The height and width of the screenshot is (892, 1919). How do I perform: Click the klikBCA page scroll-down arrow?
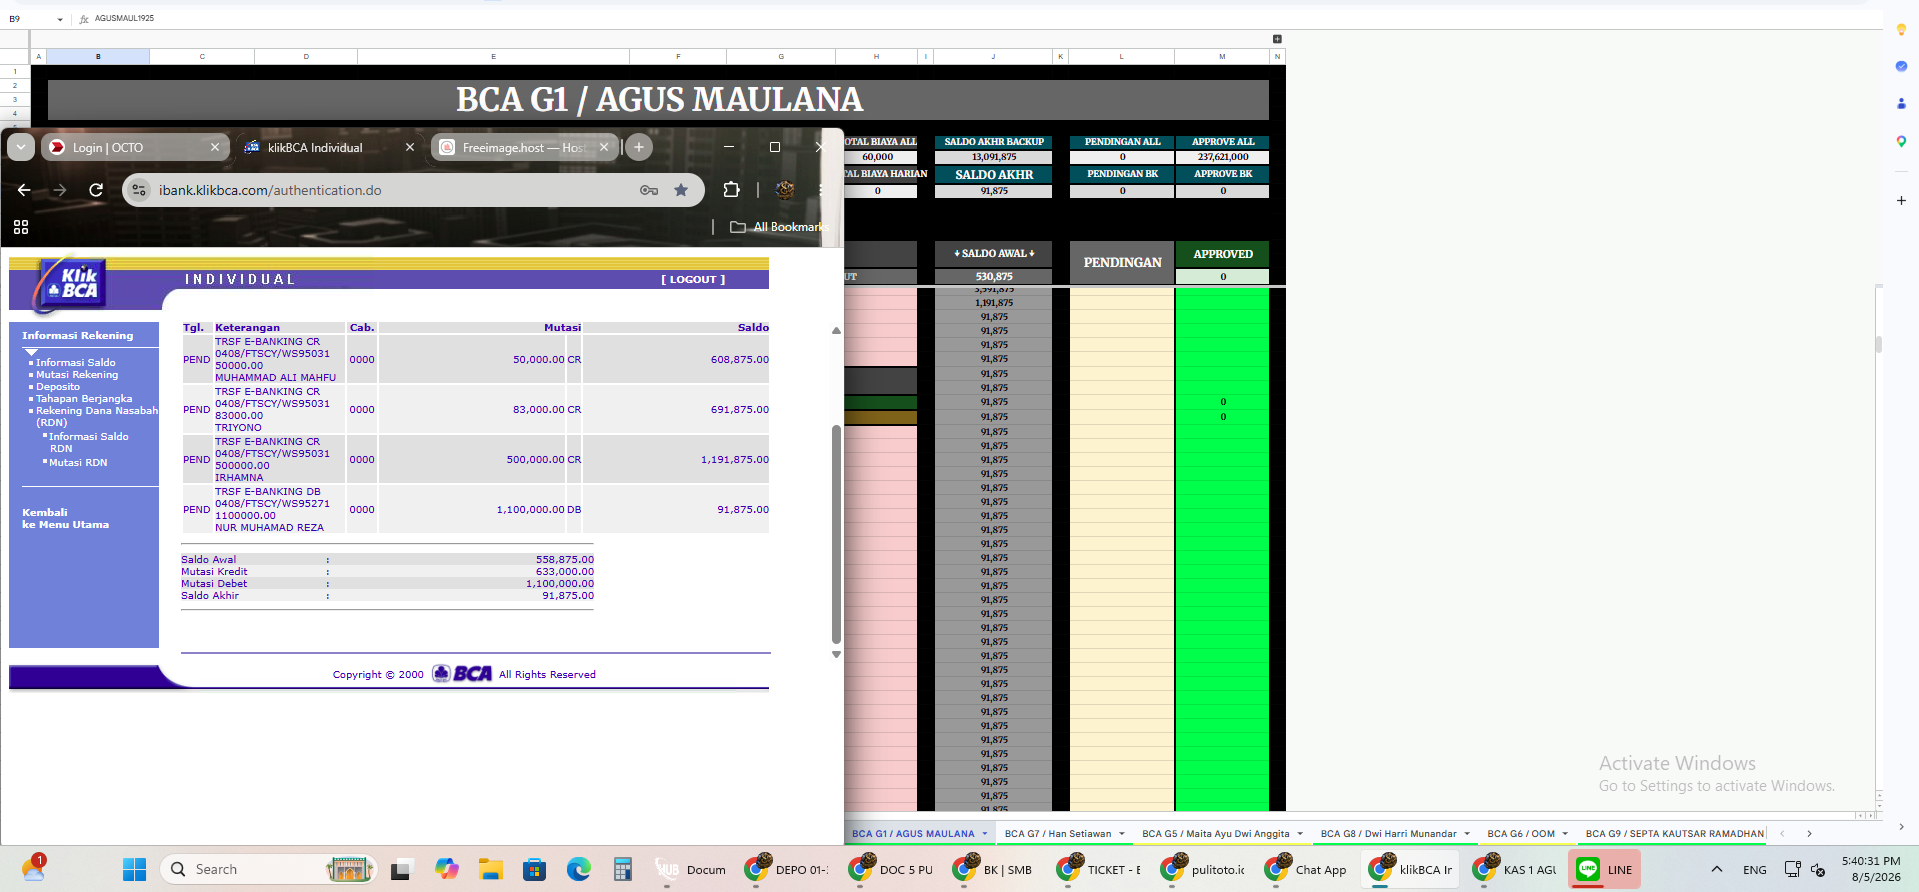click(836, 655)
